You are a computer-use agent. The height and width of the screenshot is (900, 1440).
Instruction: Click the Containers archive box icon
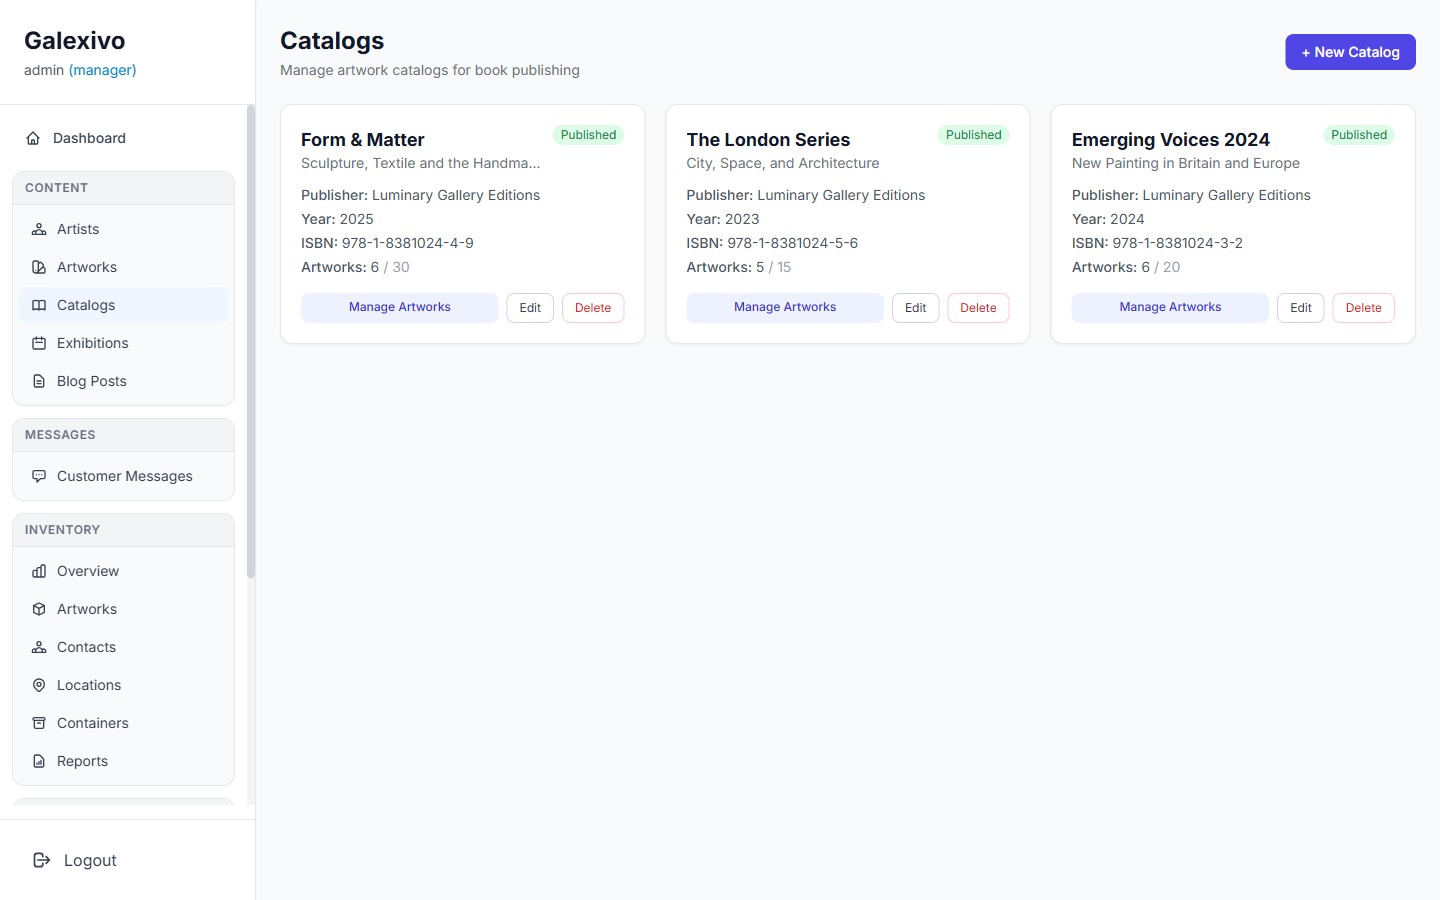(39, 723)
